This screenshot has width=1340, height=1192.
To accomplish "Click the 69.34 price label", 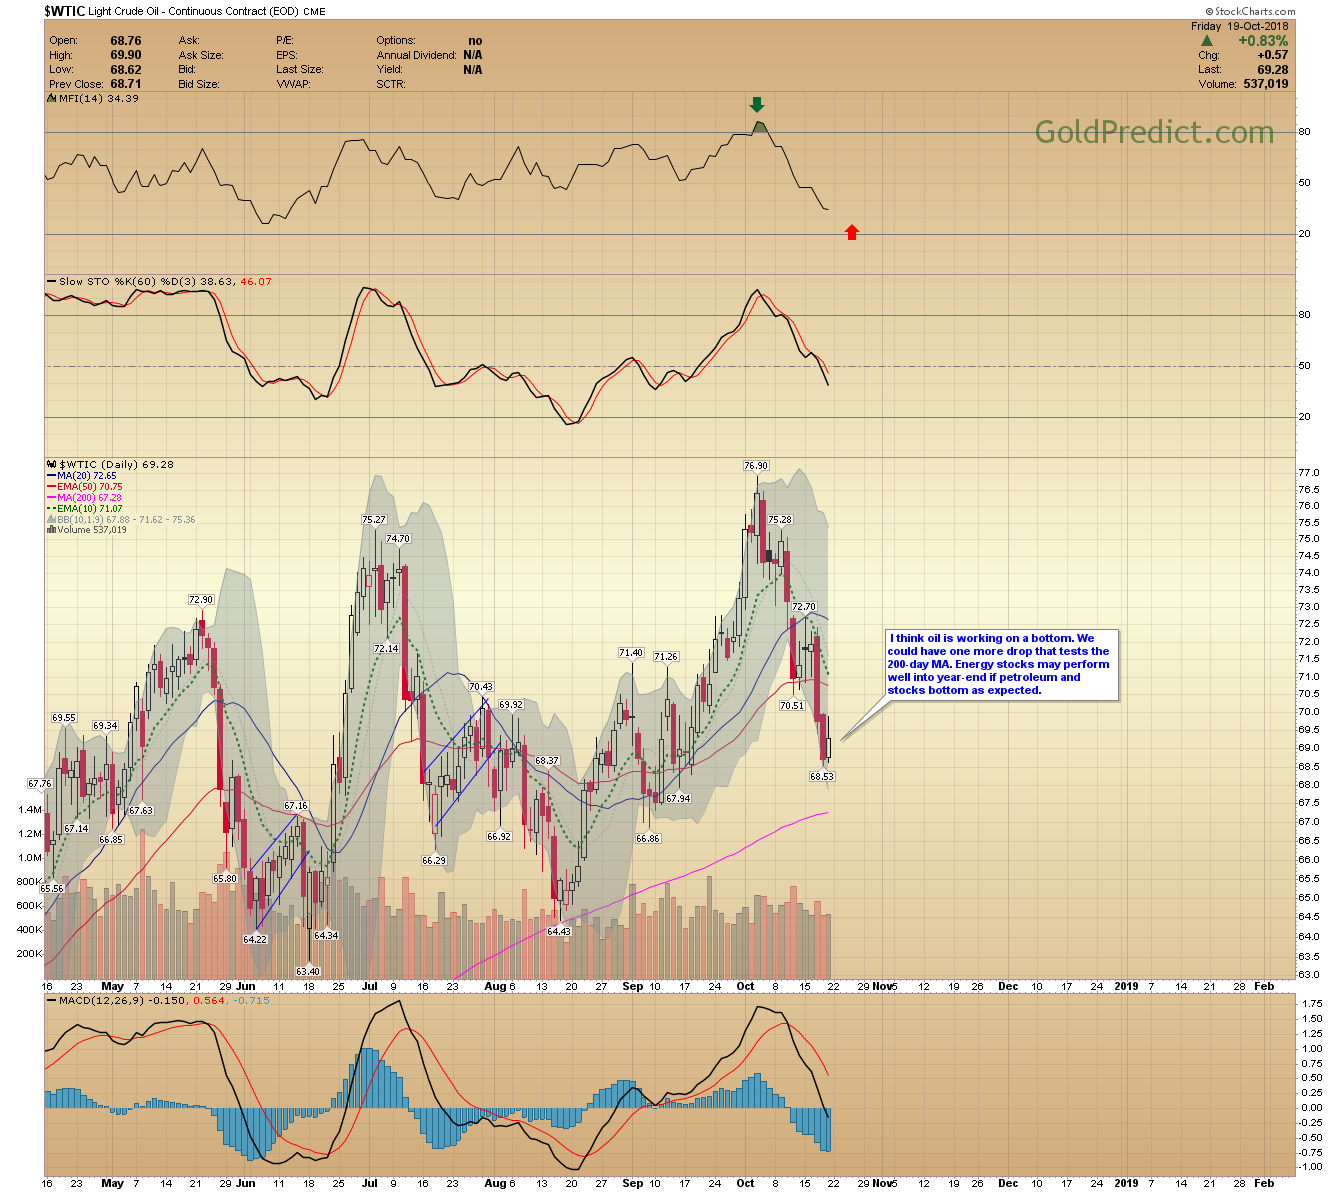I will pyautogui.click(x=105, y=726).
